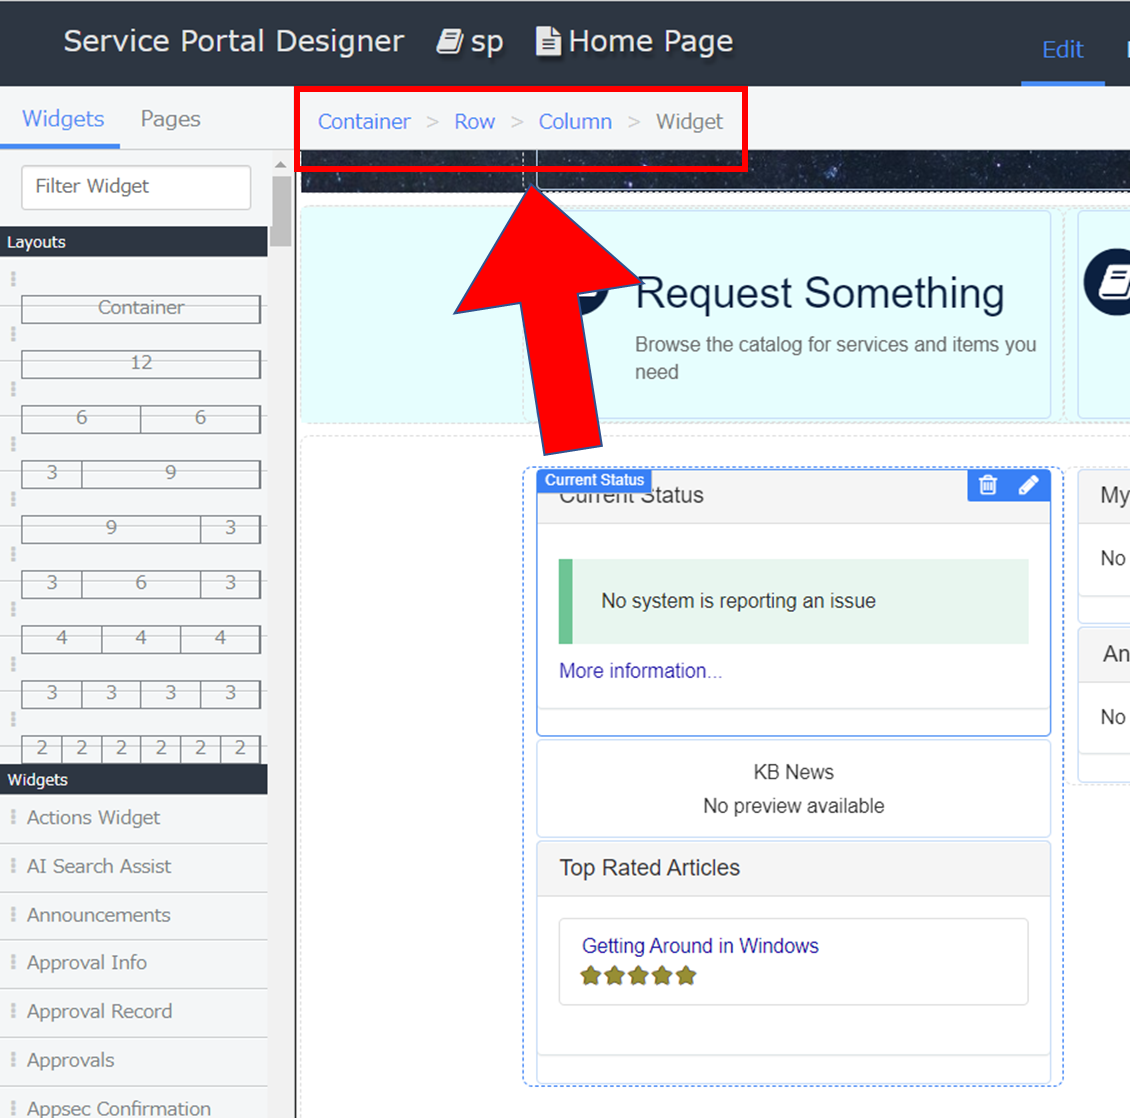Select Edit in the header bar
1130x1118 pixels.
(x=1062, y=50)
